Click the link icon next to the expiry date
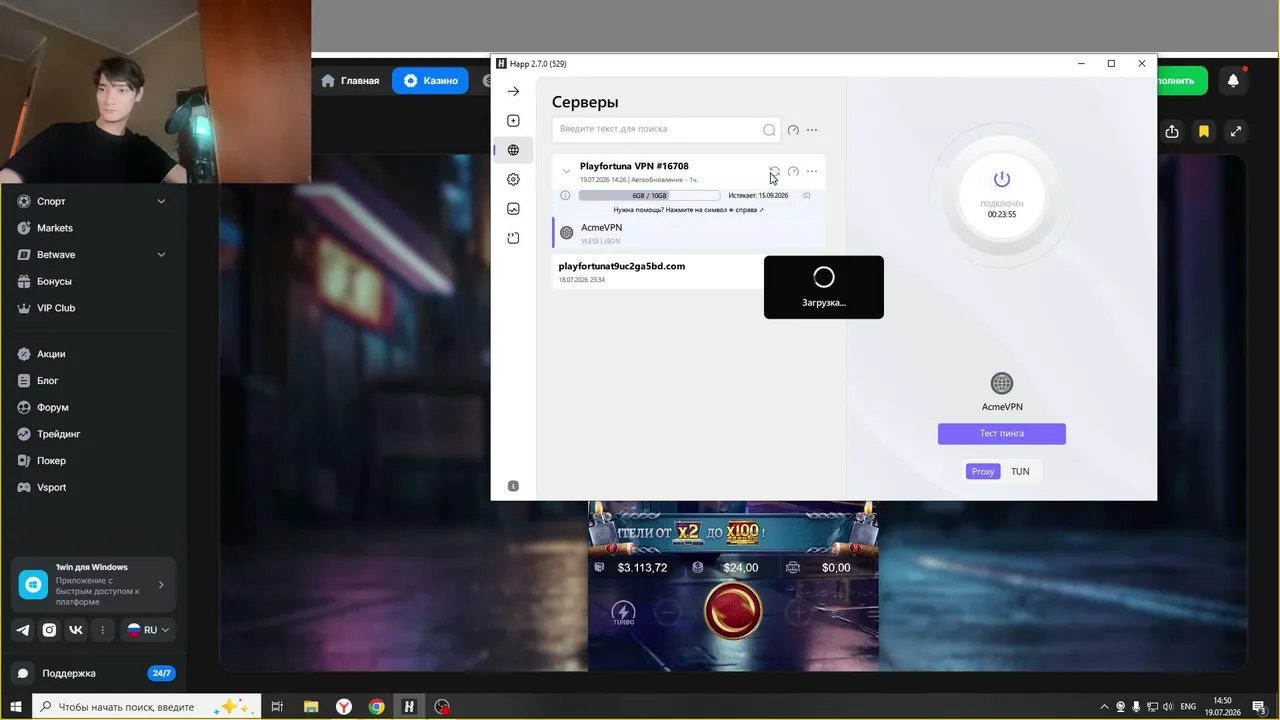 pyautogui.click(x=807, y=195)
